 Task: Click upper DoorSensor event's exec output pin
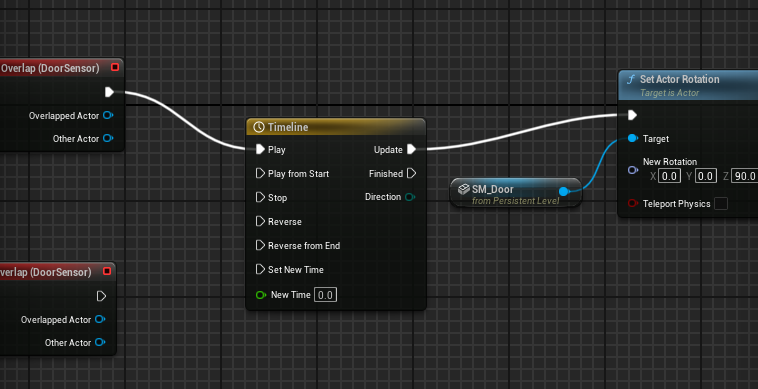[109, 92]
